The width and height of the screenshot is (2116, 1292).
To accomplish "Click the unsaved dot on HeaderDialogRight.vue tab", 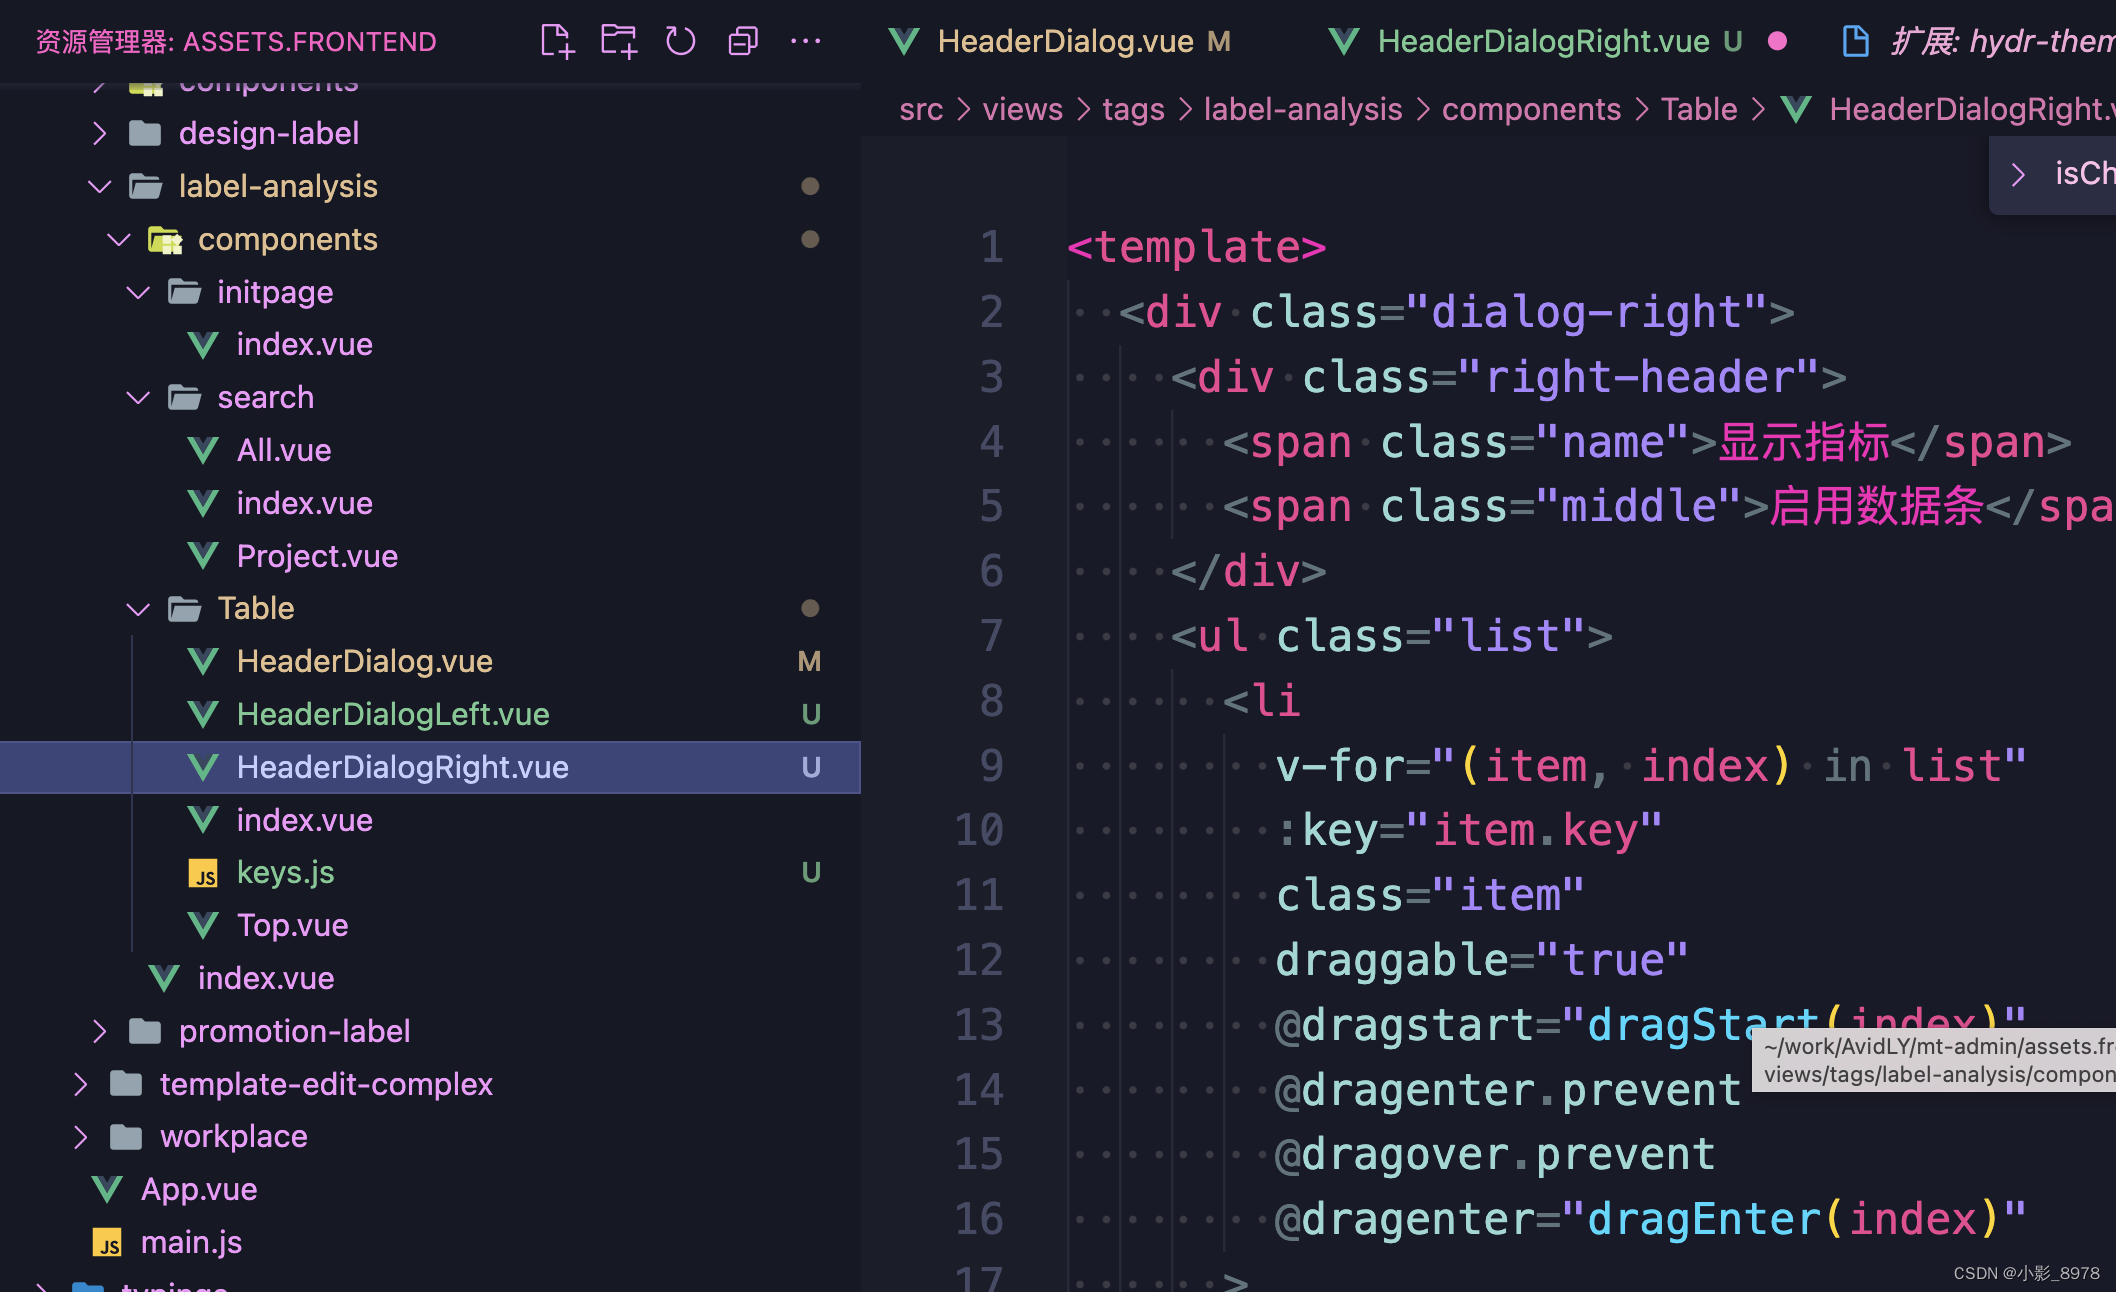I will click(x=1777, y=41).
